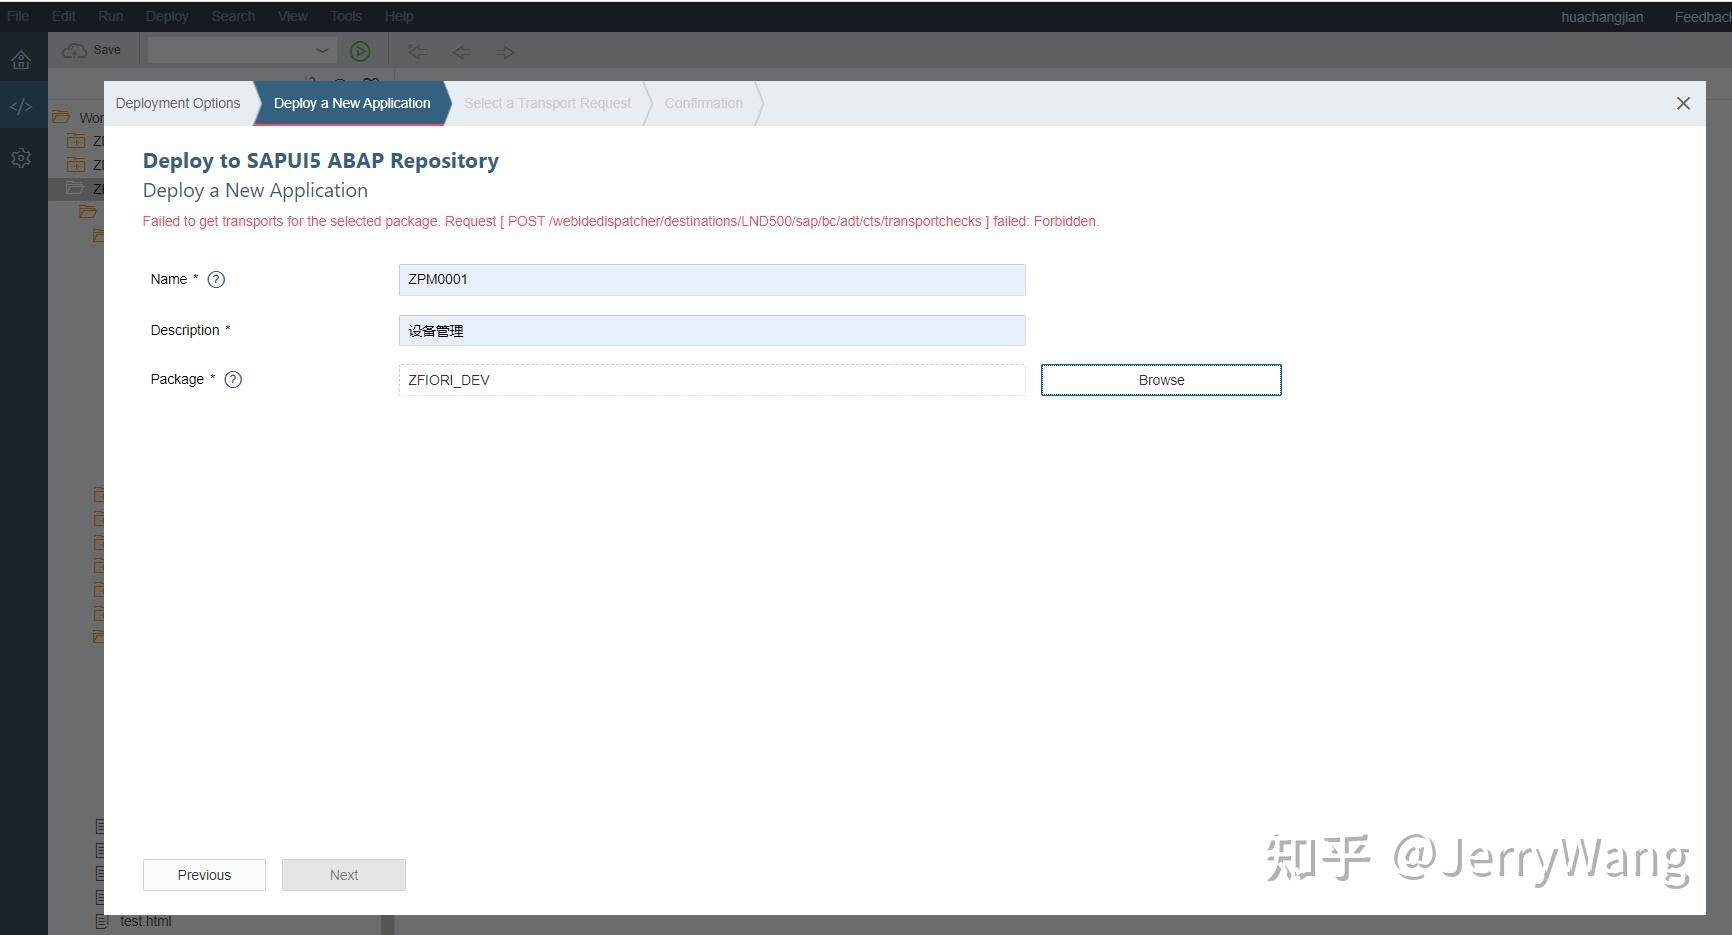Image resolution: width=1732 pixels, height=935 pixels.
Task: Click the Previous button
Action: point(204,874)
